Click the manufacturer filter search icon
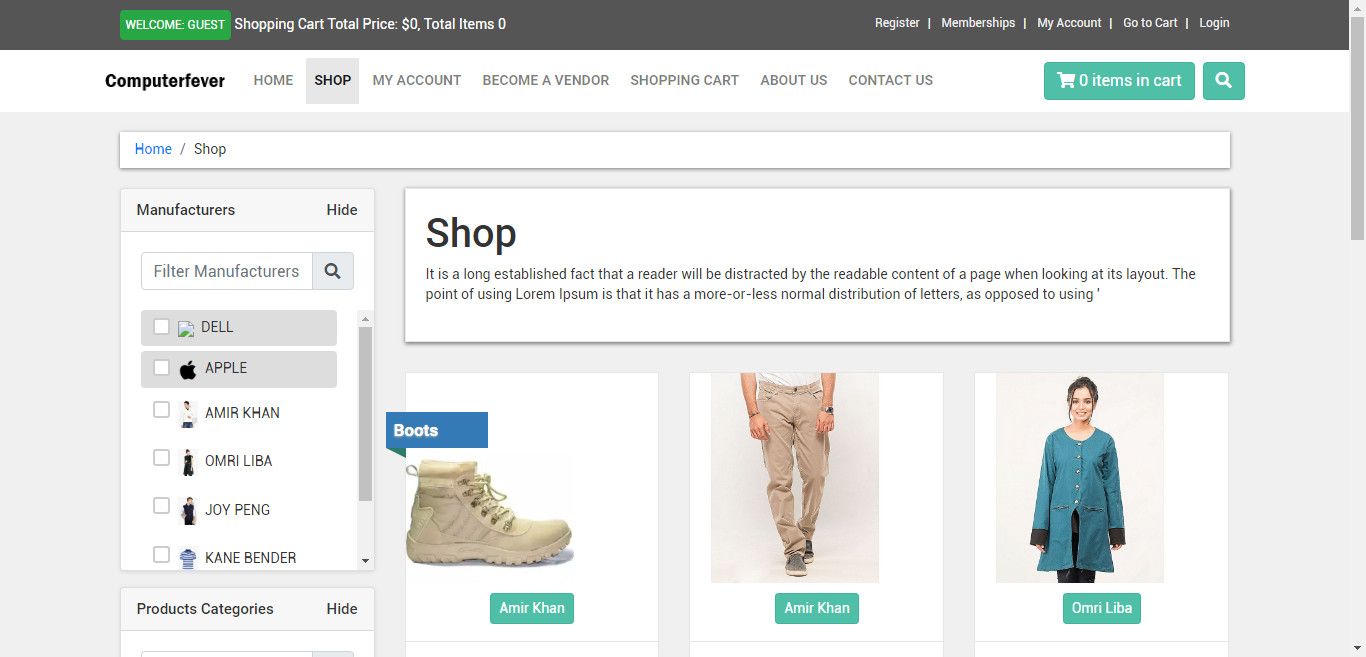1366x657 pixels. (x=333, y=271)
